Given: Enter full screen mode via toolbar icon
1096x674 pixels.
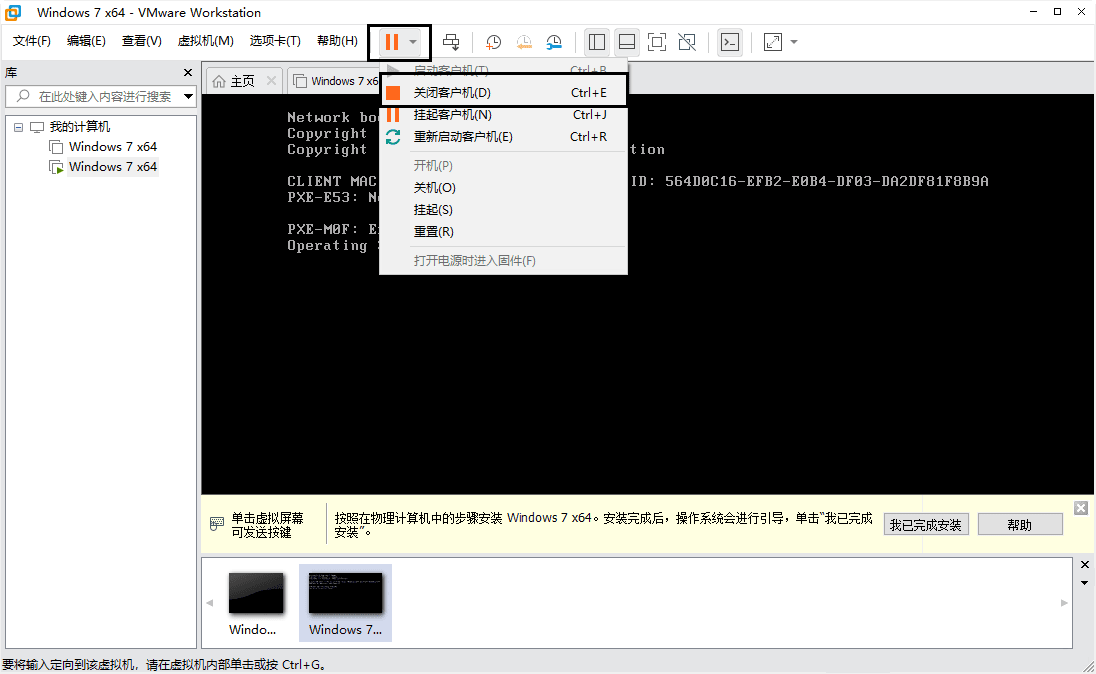Looking at the screenshot, I should [x=657, y=42].
